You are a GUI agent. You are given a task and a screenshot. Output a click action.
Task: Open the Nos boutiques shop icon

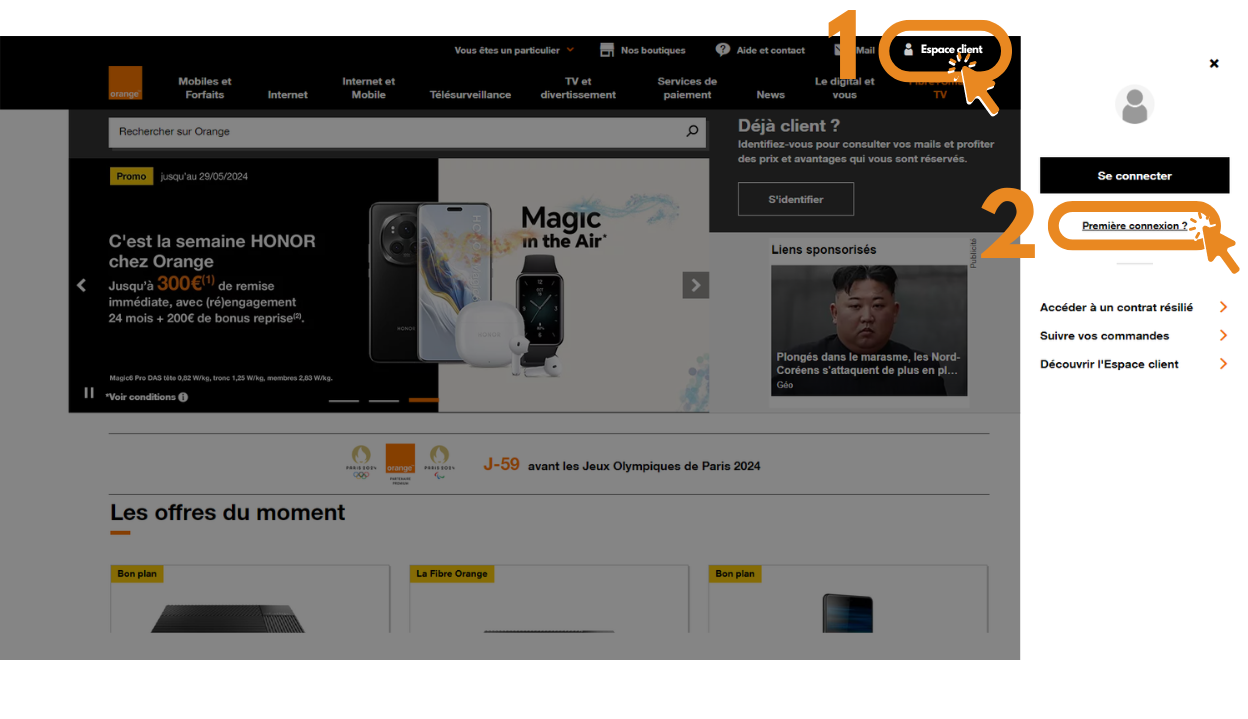pyautogui.click(x=607, y=50)
